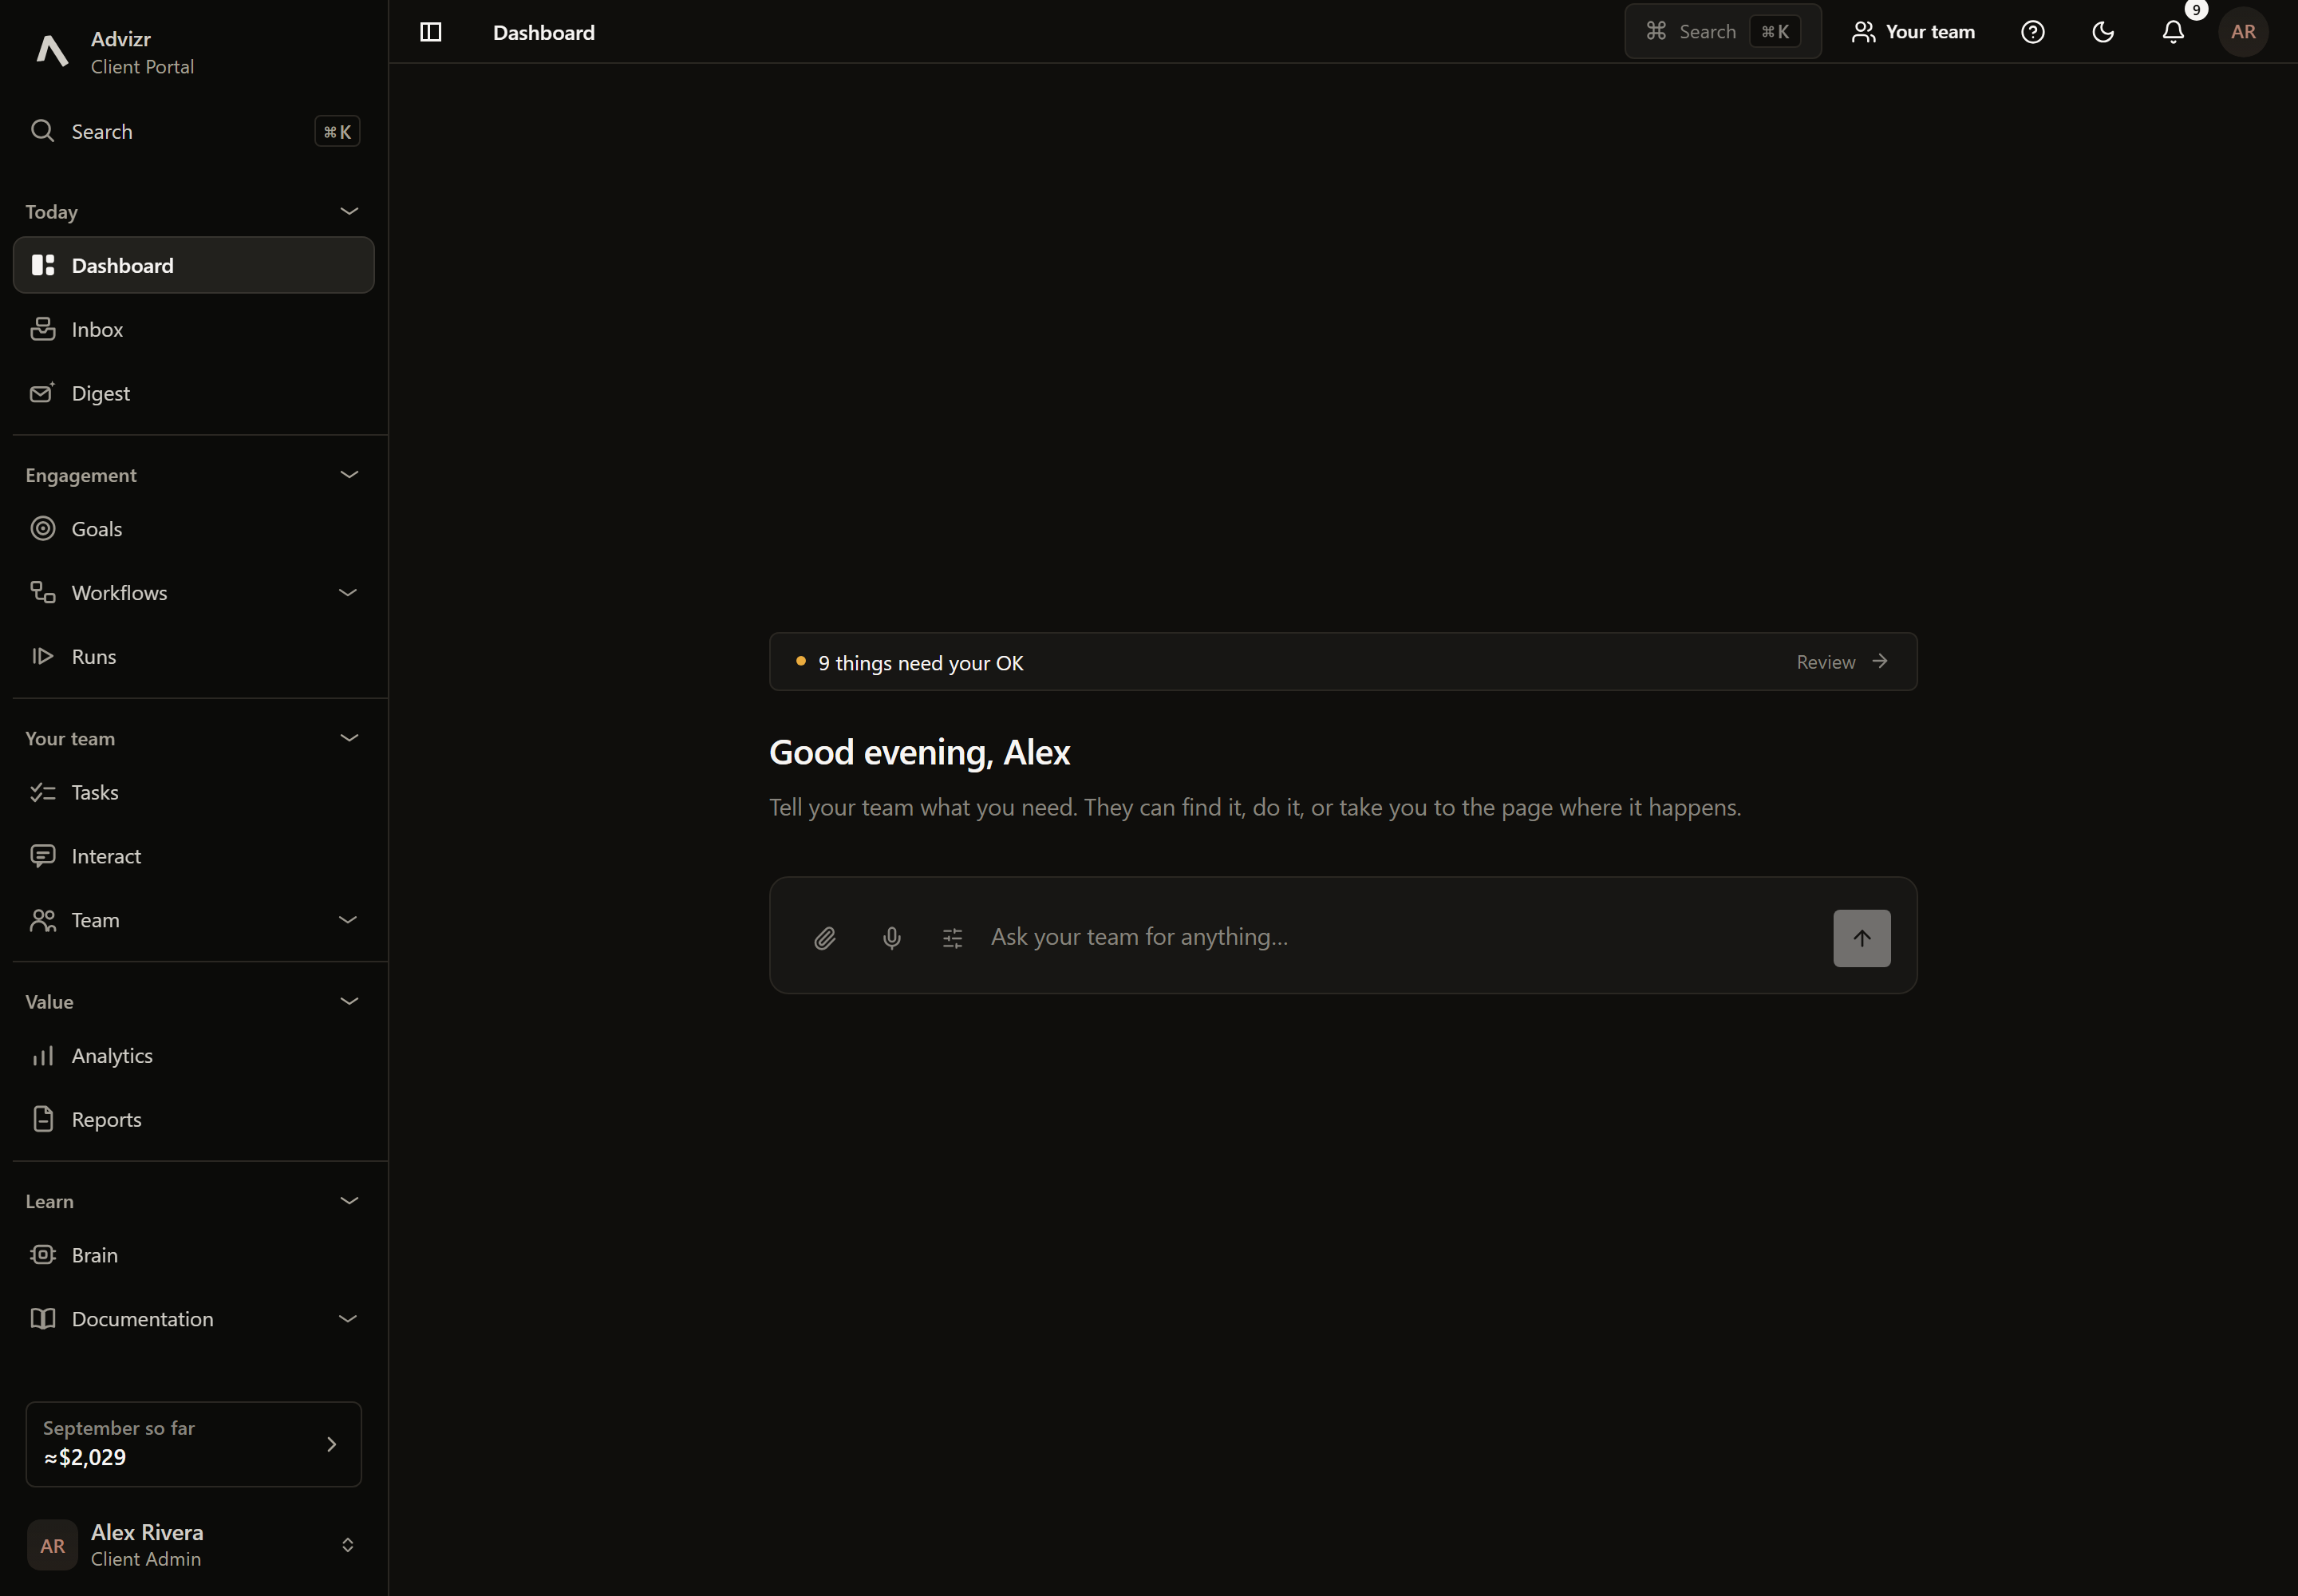Image resolution: width=2298 pixels, height=1596 pixels.
Task: Focus the Ask your team input
Action: pyautogui.click(x=1400, y=937)
